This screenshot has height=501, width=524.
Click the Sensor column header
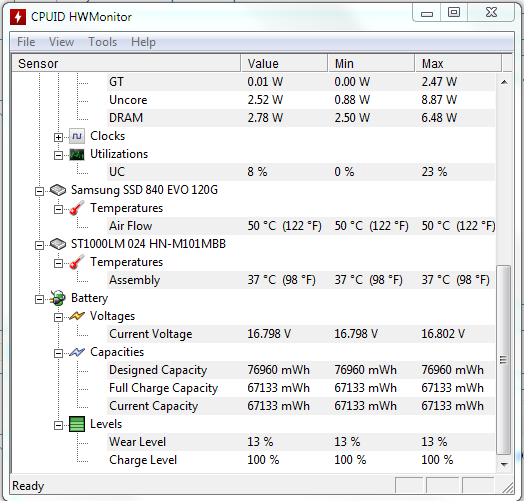[126, 64]
